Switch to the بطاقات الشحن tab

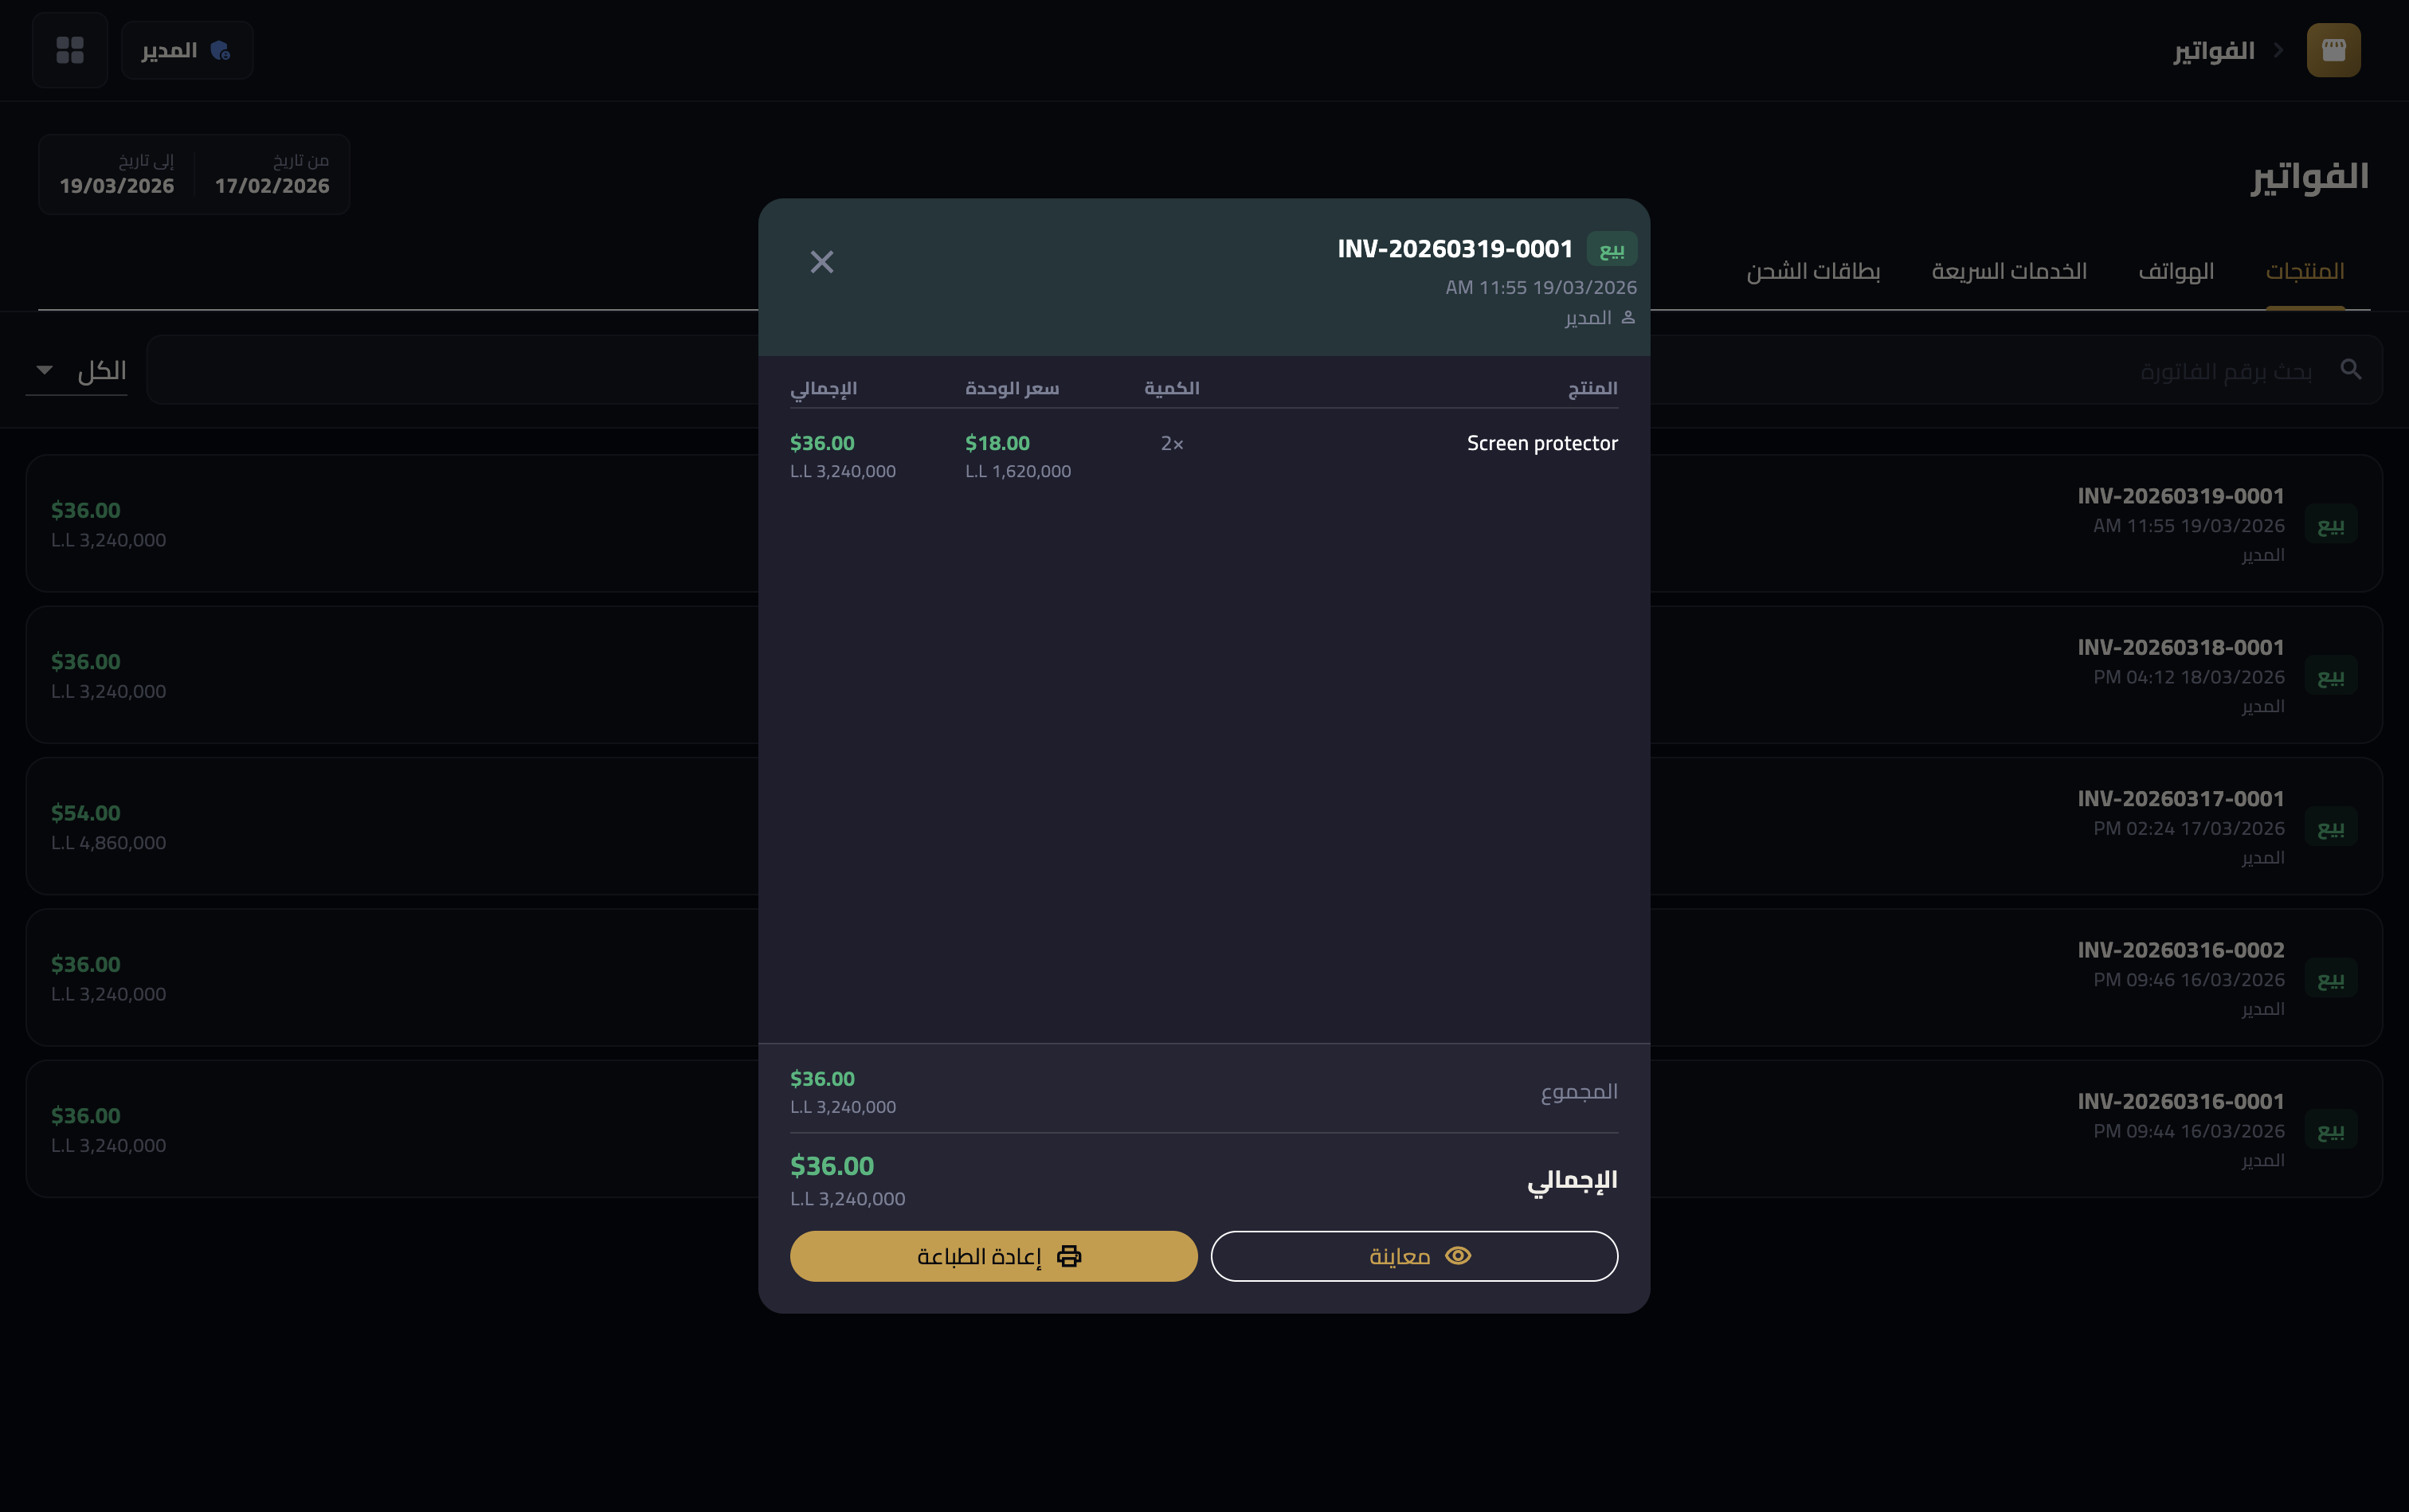(x=1812, y=270)
